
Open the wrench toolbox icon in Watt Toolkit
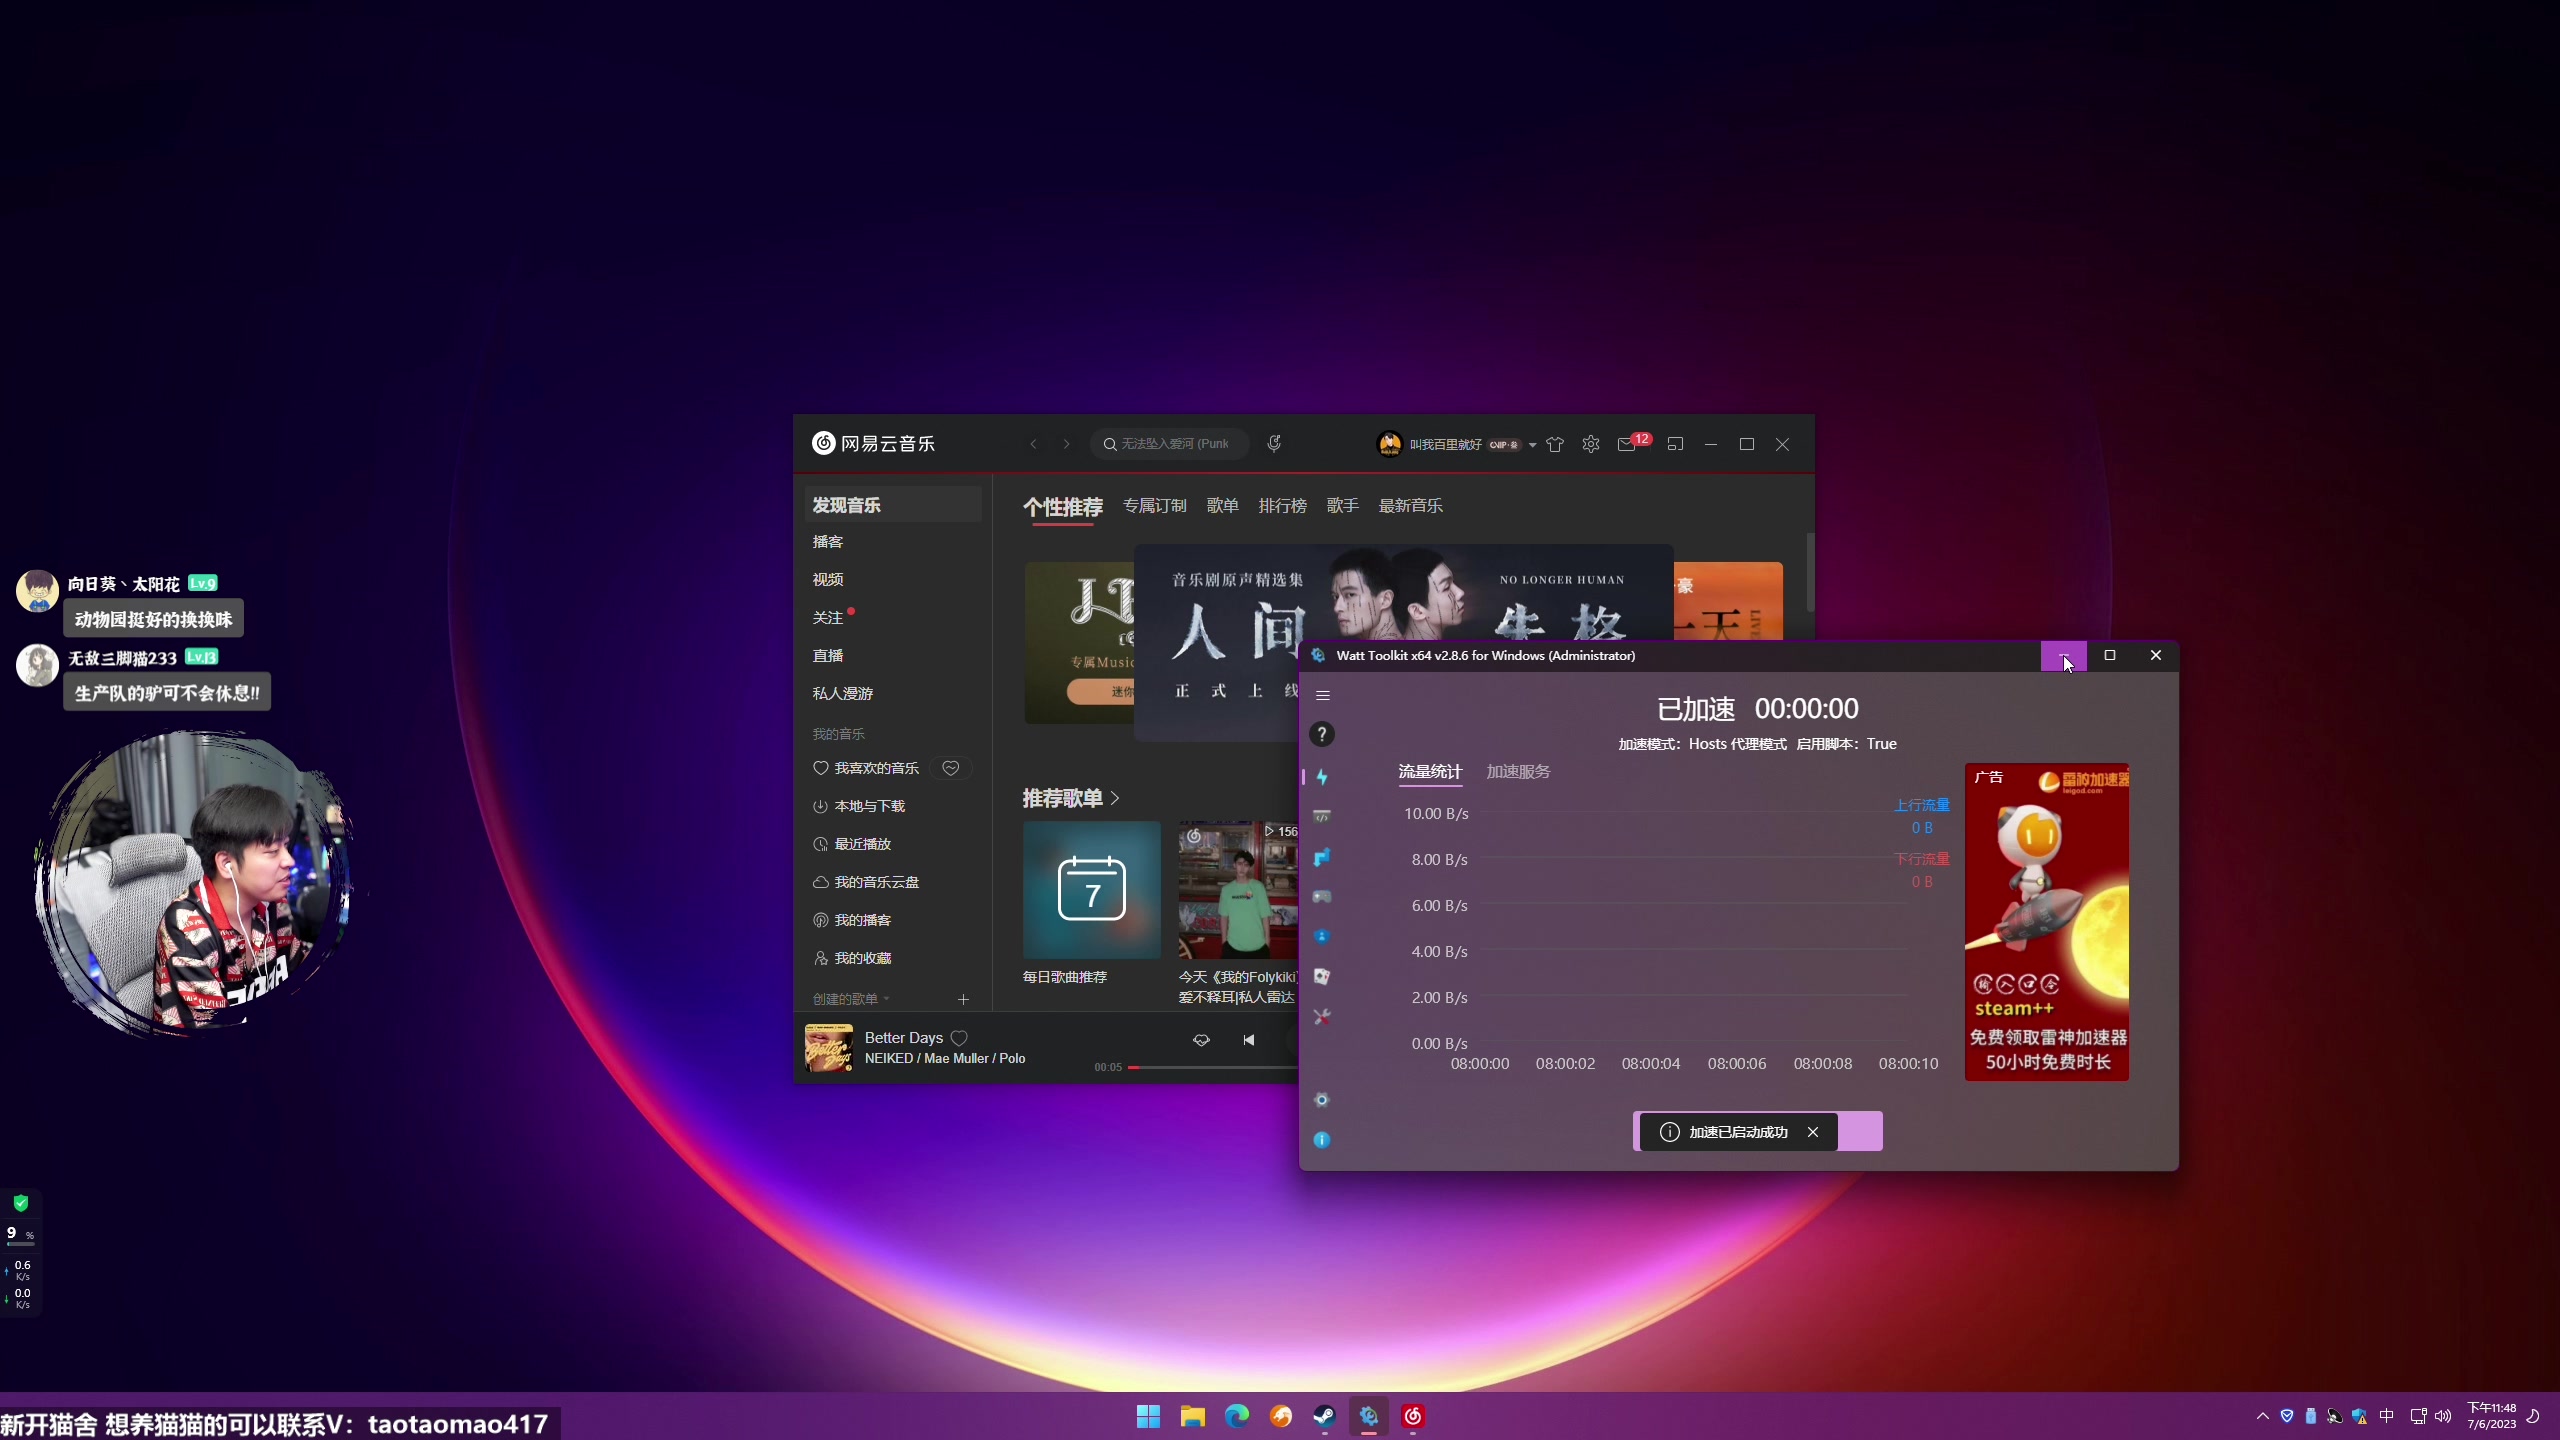(x=1322, y=1017)
